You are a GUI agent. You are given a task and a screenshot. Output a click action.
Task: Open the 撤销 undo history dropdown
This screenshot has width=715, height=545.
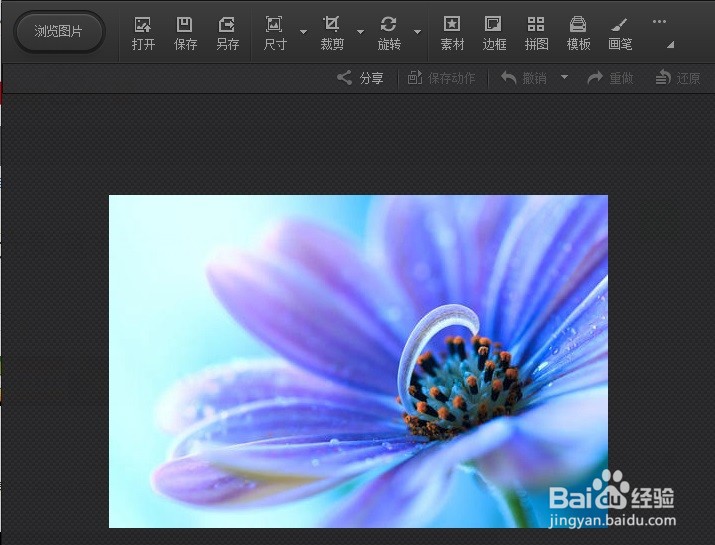[565, 77]
